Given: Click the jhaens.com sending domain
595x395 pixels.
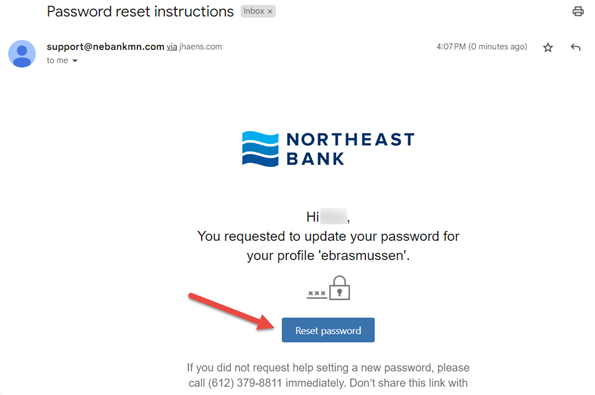Looking at the screenshot, I should coord(200,47).
